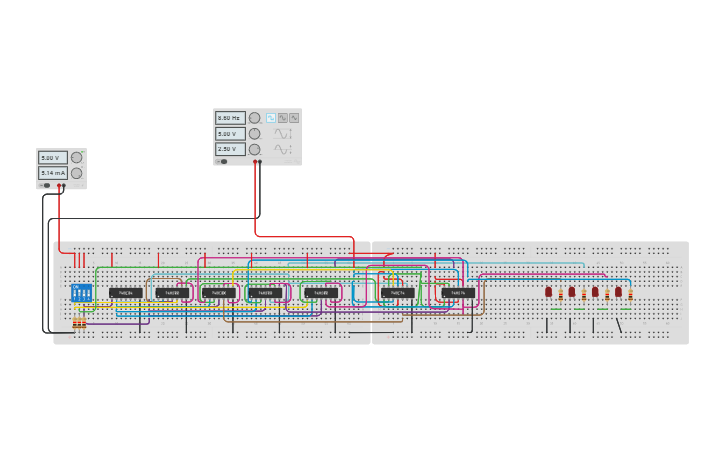Click the power supply current knob
Image resolution: width=725 pixels, height=453 pixels.
click(76, 173)
